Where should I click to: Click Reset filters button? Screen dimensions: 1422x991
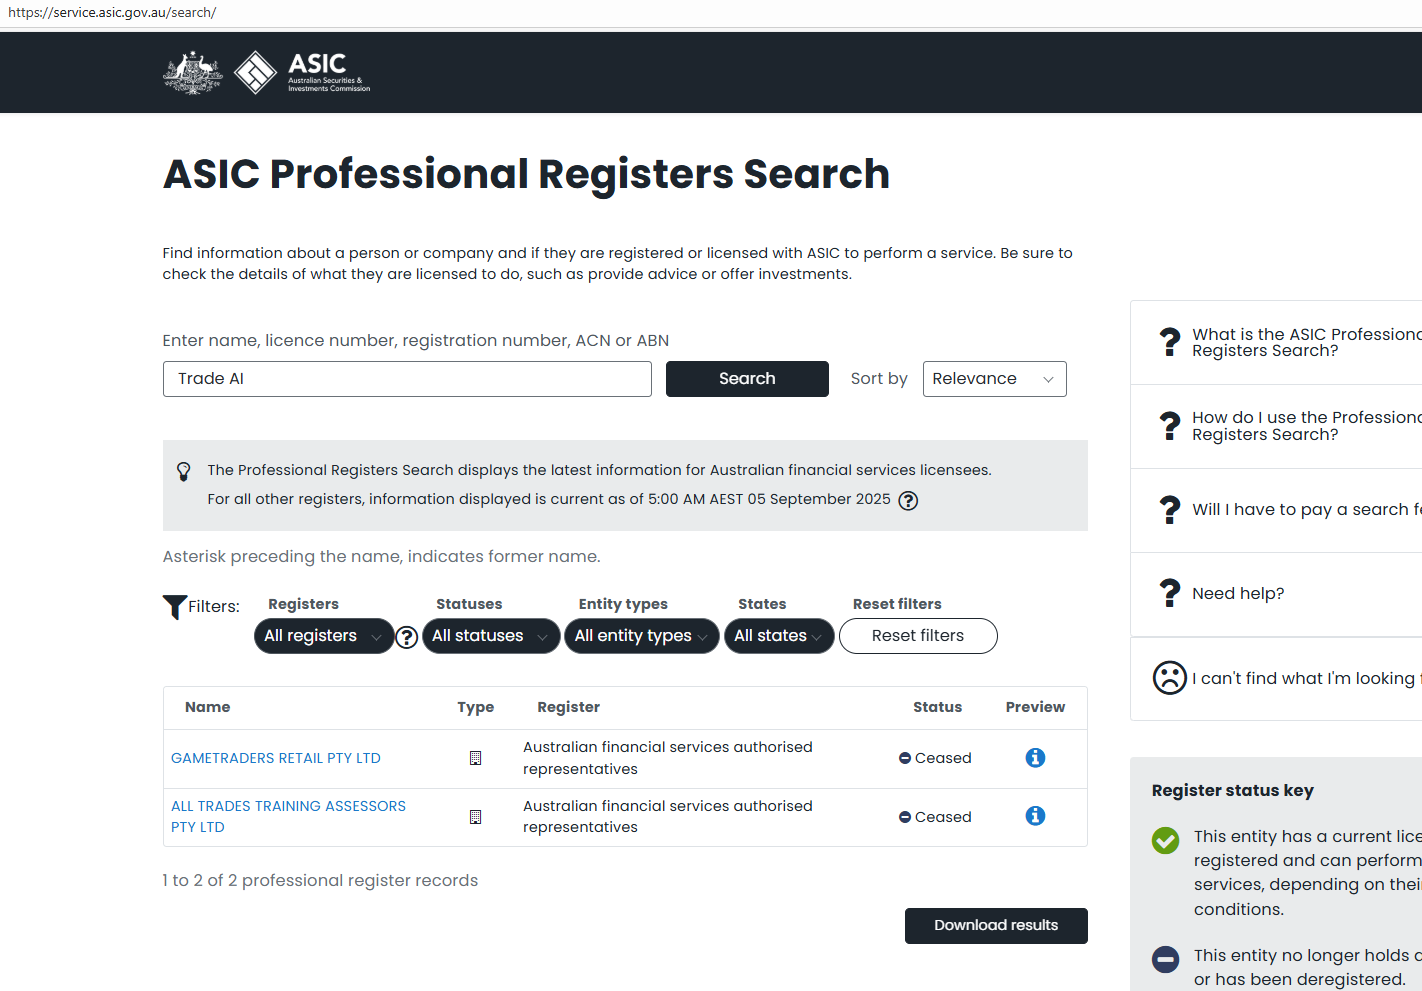(918, 636)
